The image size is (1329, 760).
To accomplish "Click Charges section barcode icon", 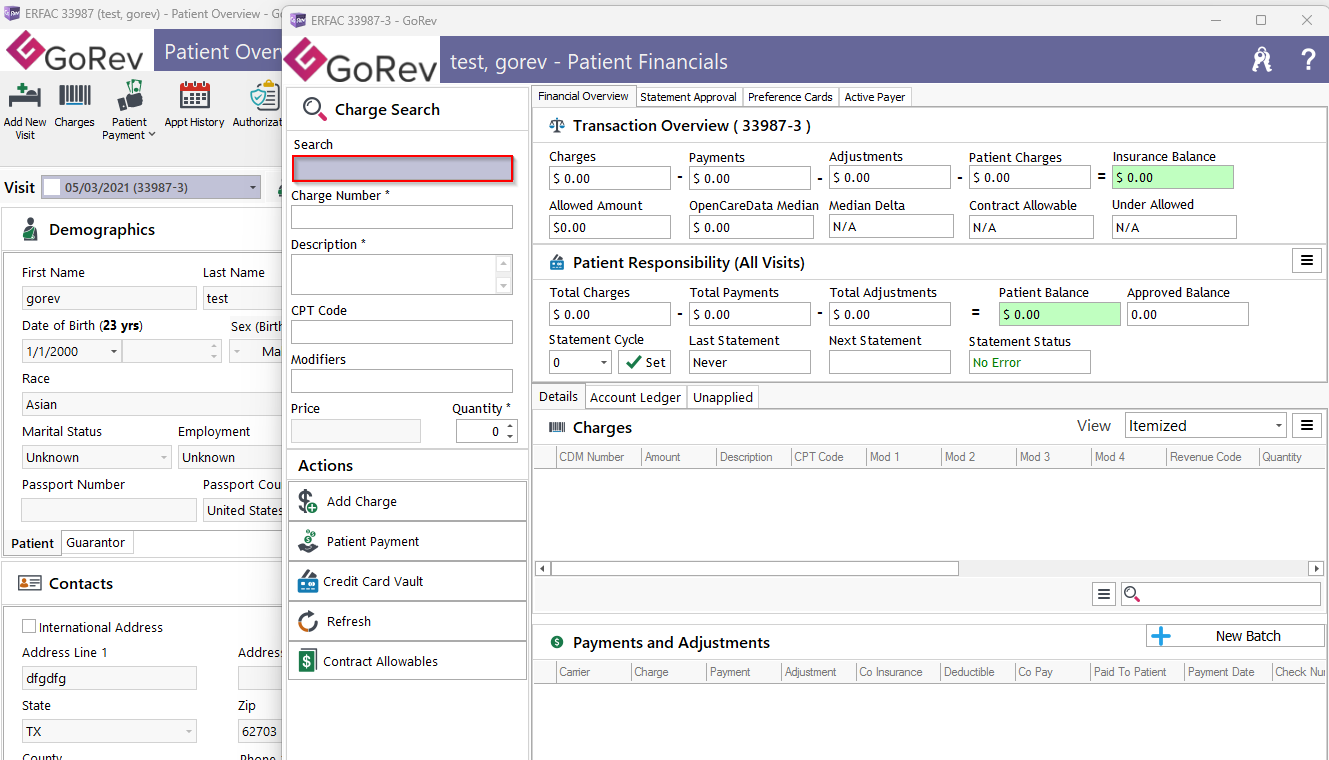I will click(x=557, y=427).
